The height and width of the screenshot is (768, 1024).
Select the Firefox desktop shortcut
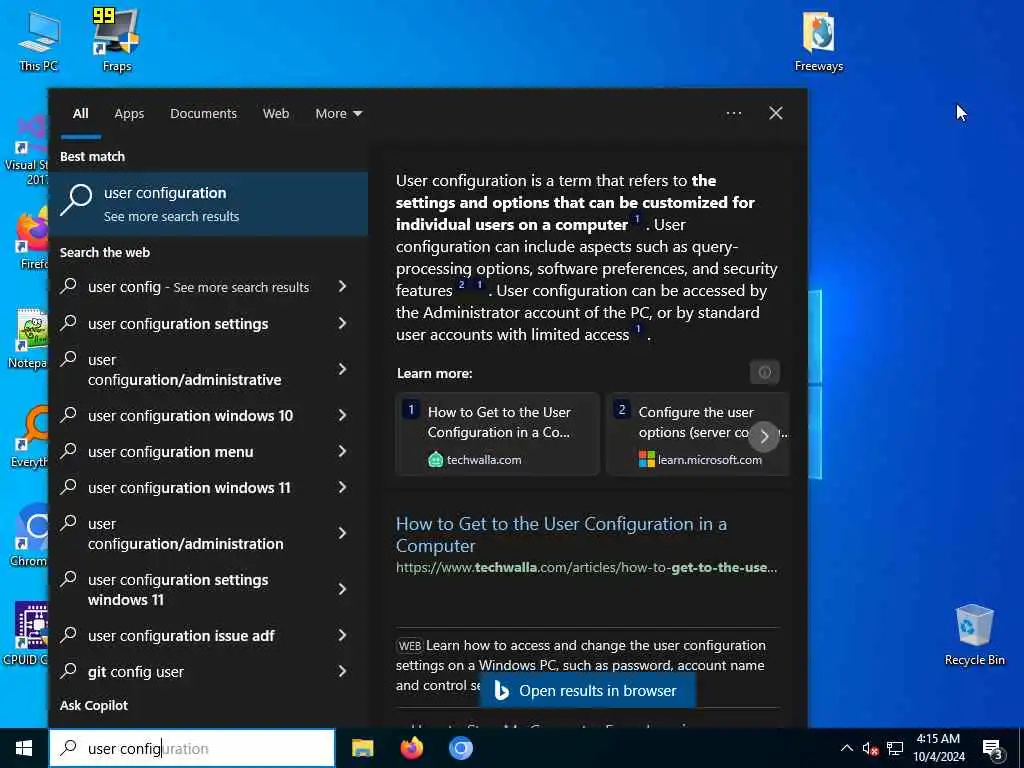point(31,238)
